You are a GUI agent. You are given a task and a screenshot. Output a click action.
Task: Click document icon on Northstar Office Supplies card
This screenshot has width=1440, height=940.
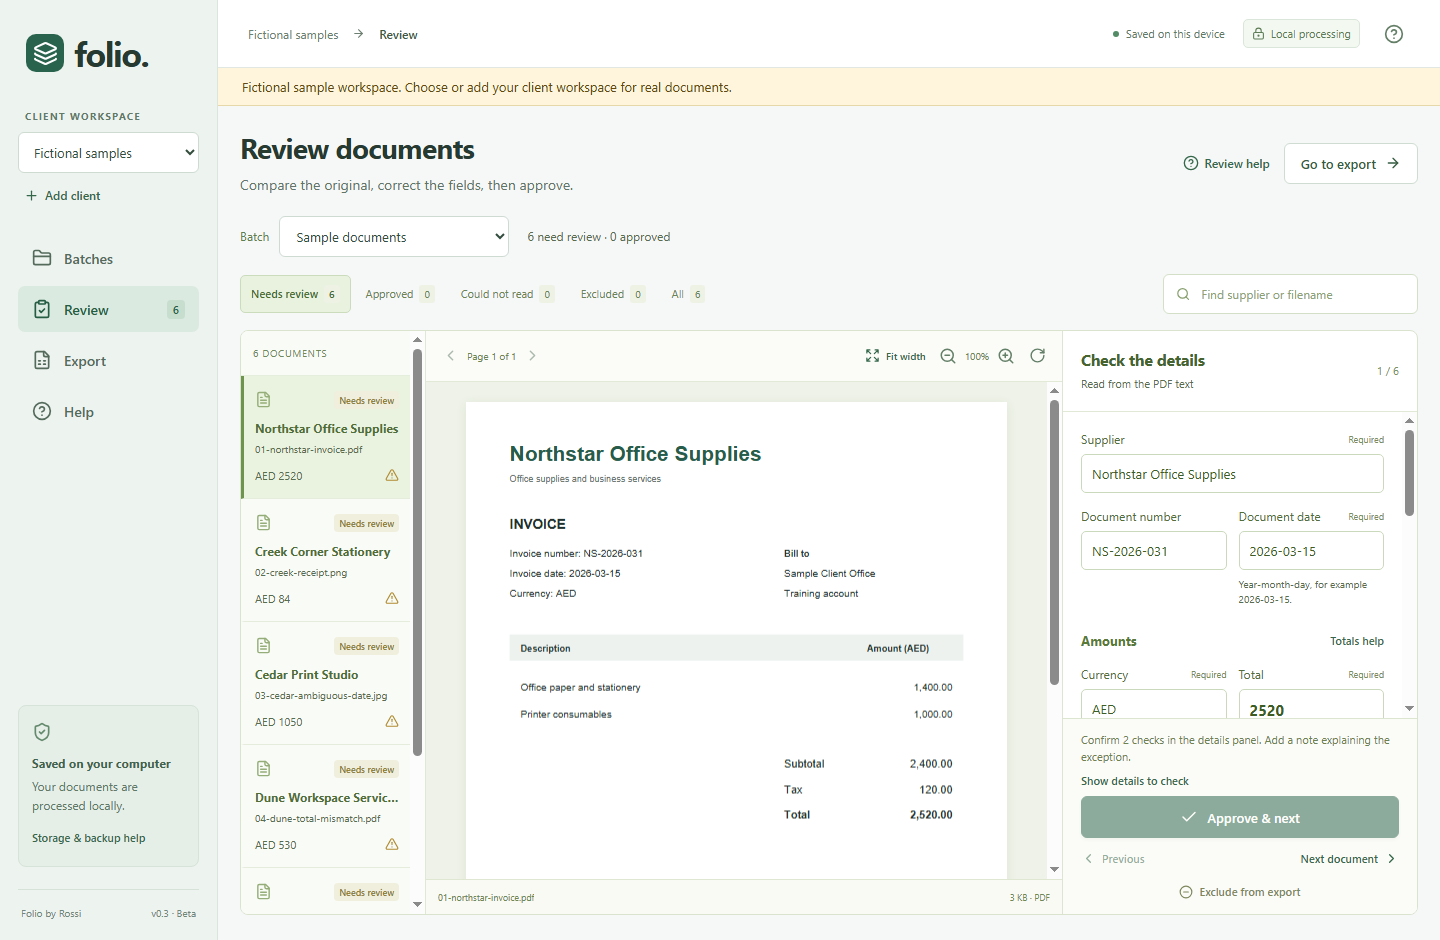coord(264,399)
